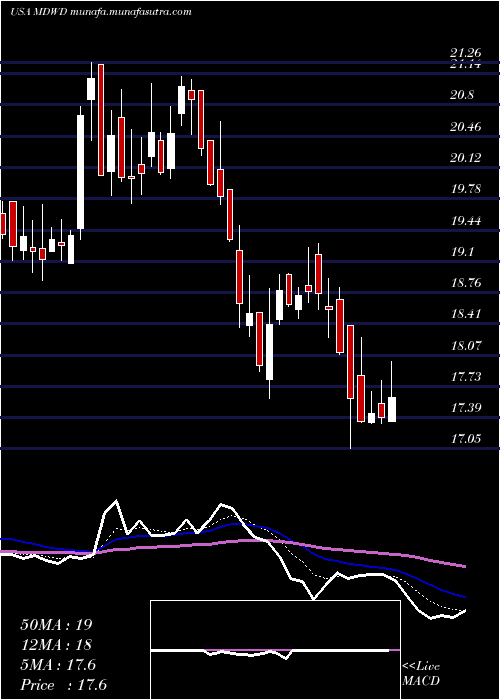Image resolution: width=500 pixels, height=700 pixels.
Task: Click the 18.07 price axis label
Action: pyautogui.click(x=466, y=346)
